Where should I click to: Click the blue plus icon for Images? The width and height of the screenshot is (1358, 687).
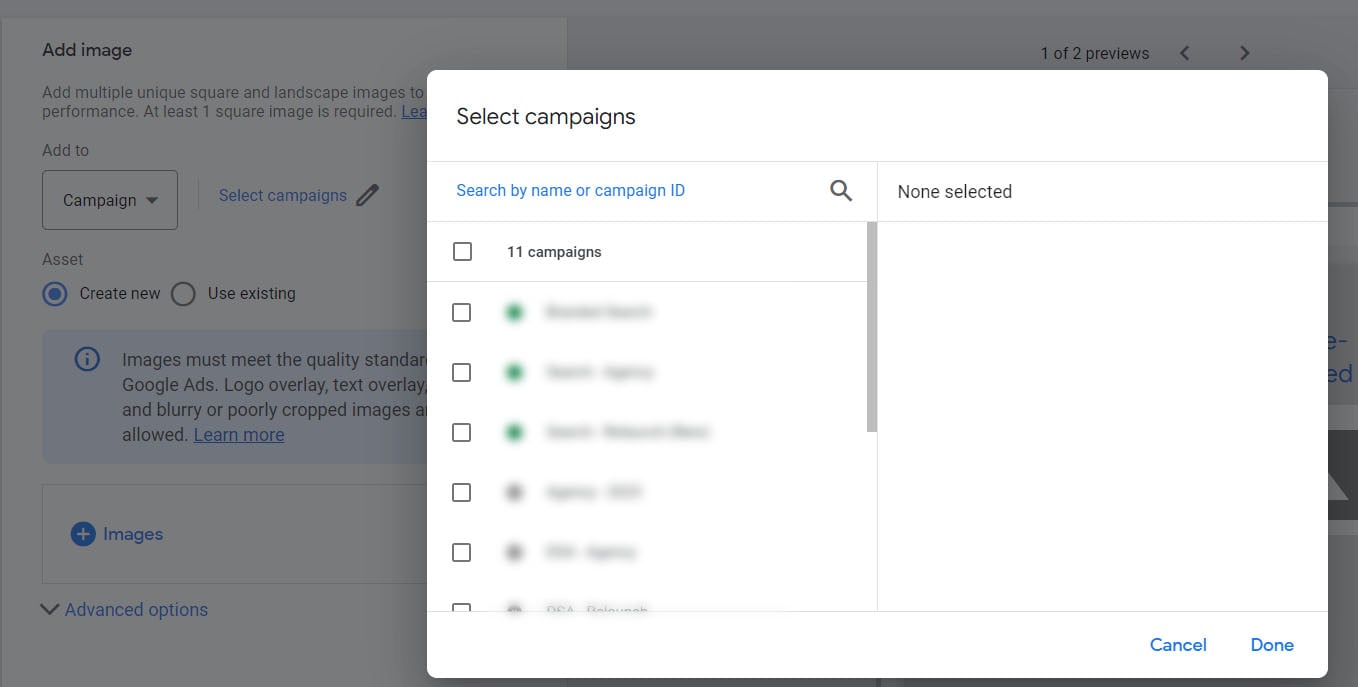tap(83, 534)
